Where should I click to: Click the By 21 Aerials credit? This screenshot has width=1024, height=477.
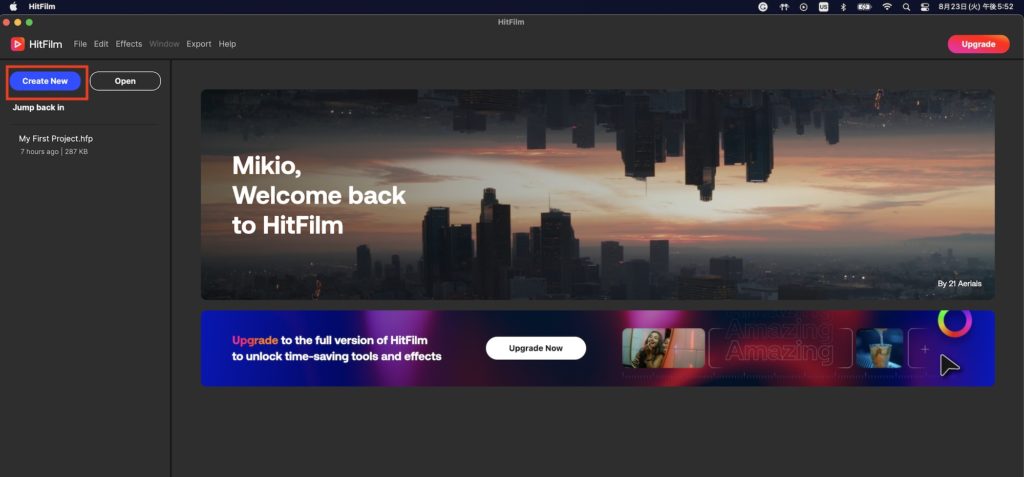tap(959, 284)
